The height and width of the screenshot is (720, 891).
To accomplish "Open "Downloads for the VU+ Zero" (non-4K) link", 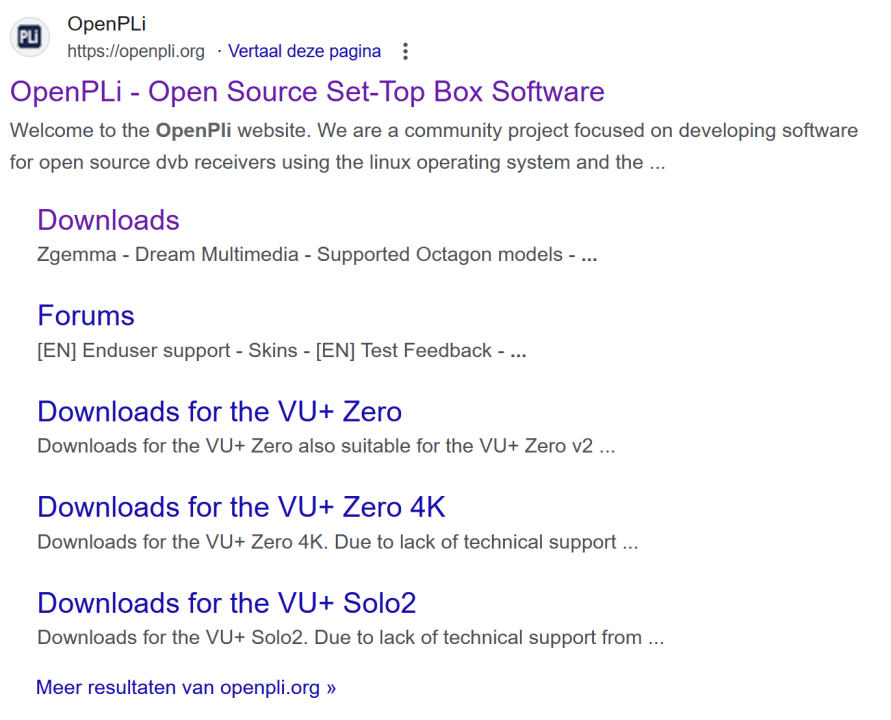I will tap(219, 412).
